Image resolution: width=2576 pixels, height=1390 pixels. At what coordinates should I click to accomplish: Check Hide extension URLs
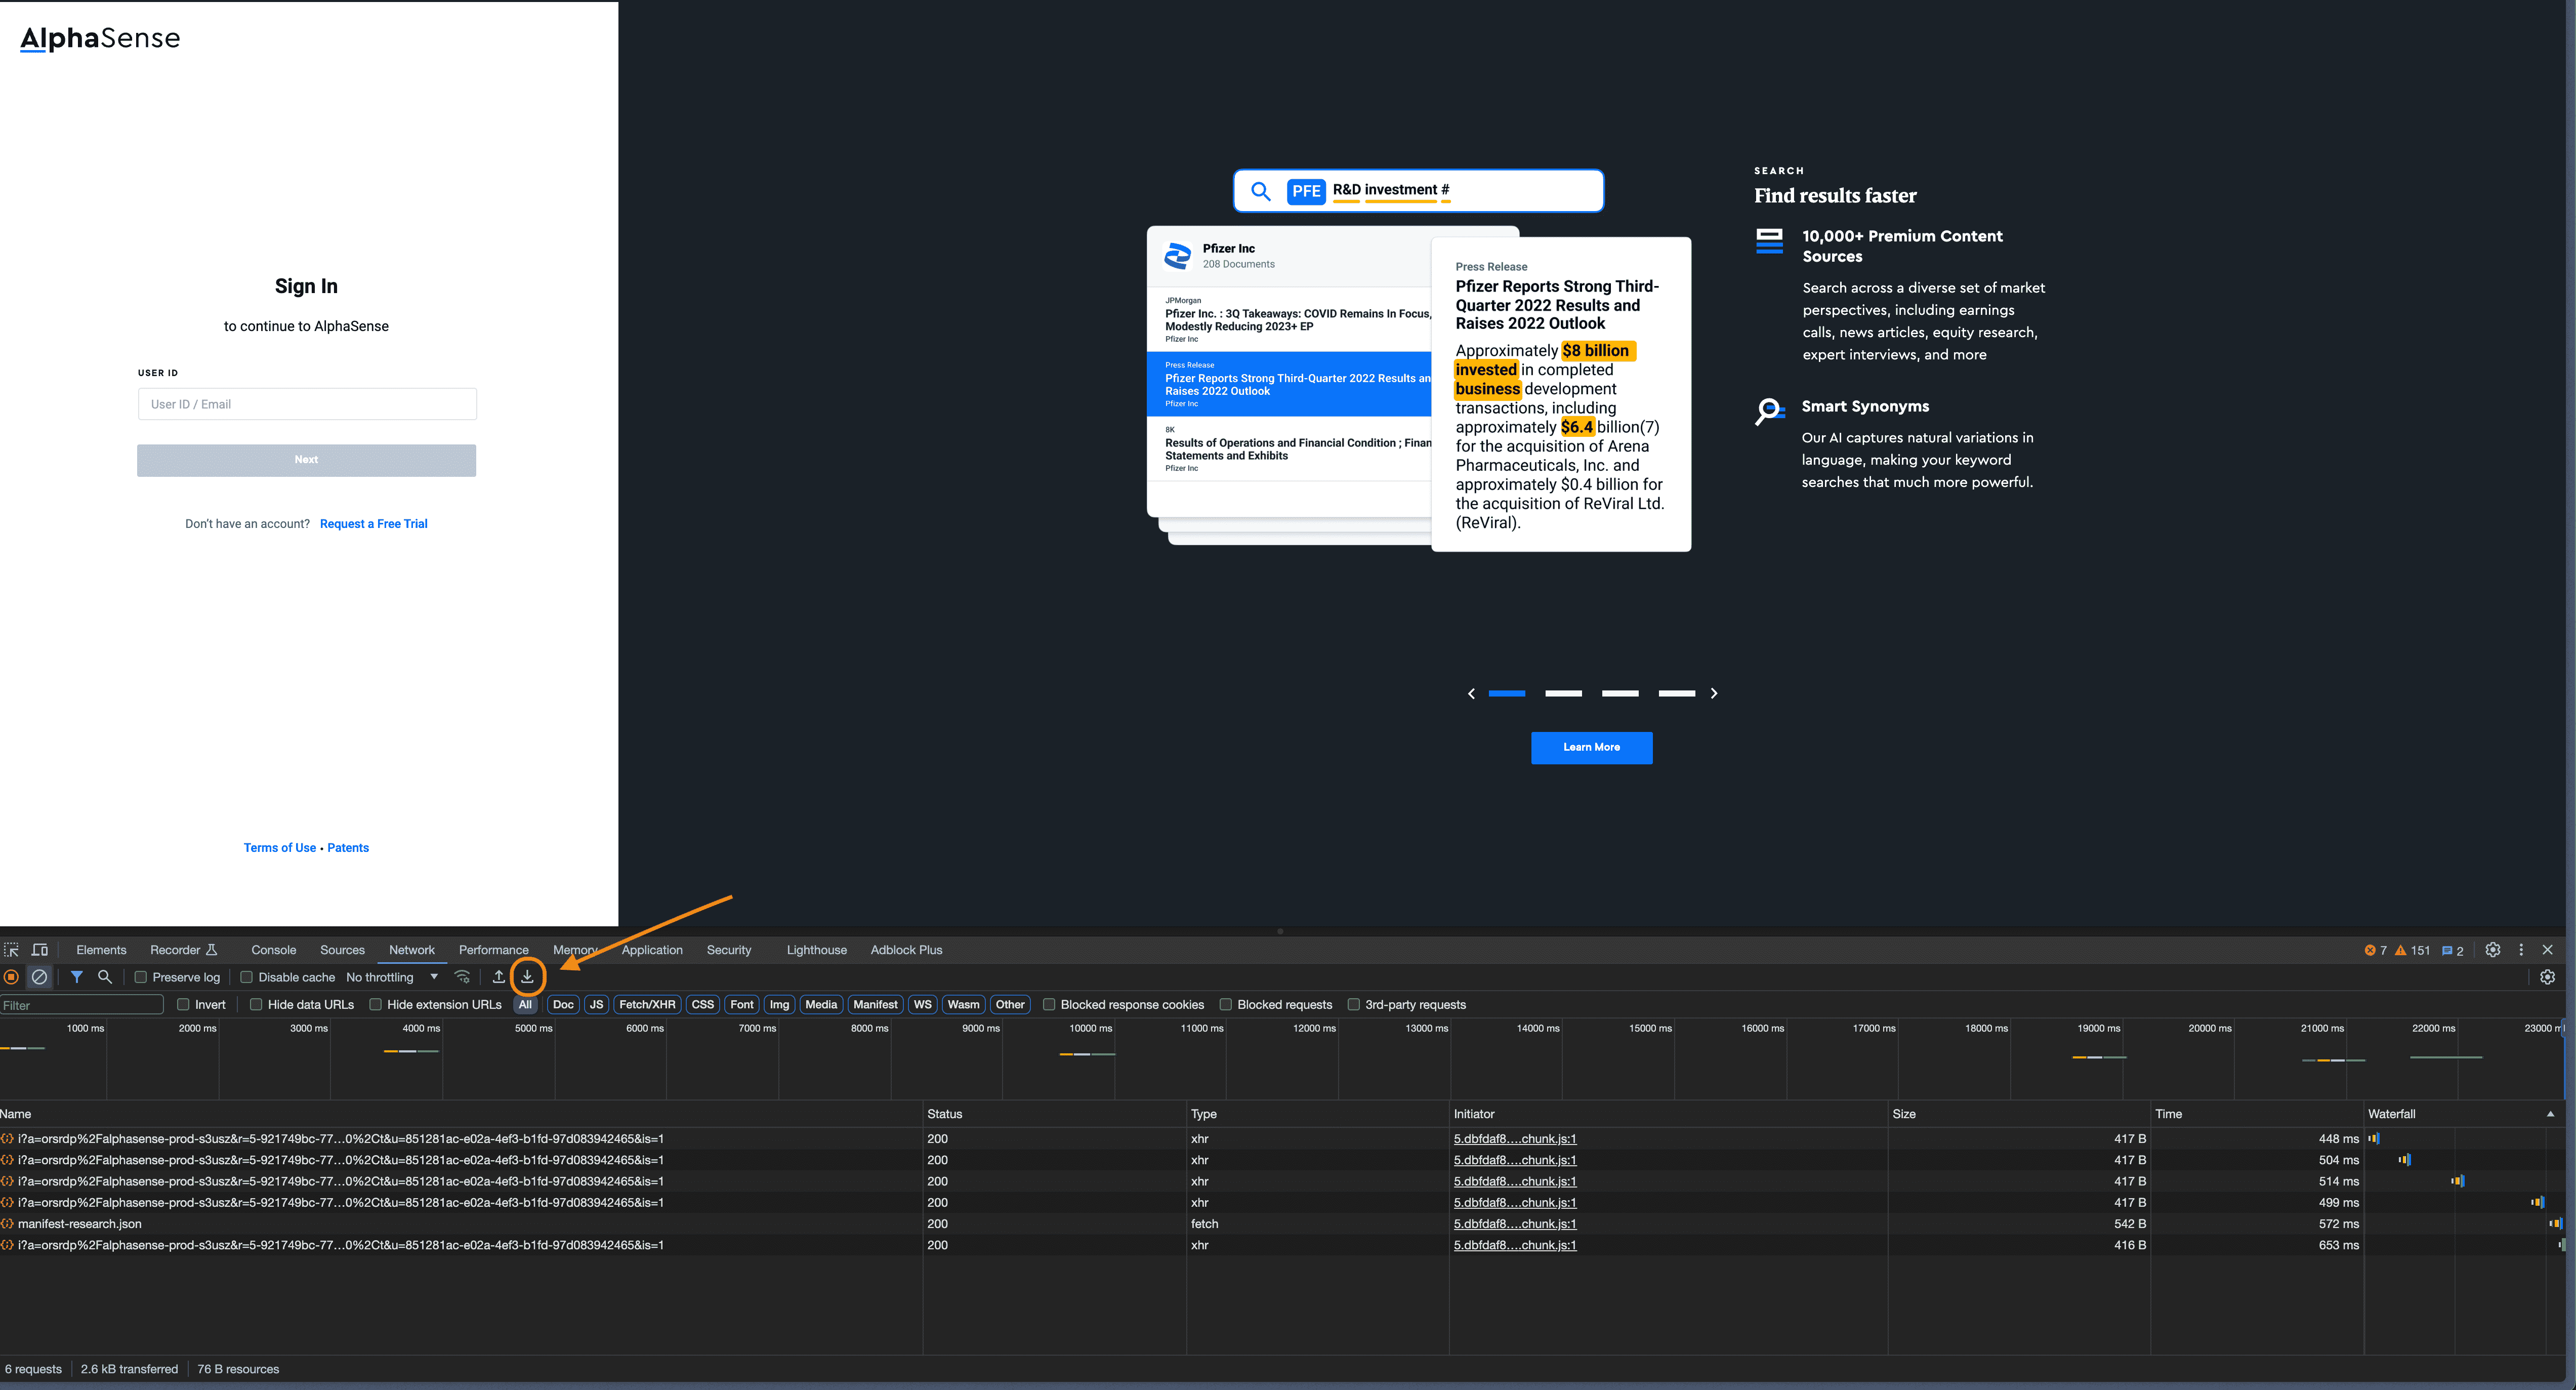pyautogui.click(x=375, y=1004)
